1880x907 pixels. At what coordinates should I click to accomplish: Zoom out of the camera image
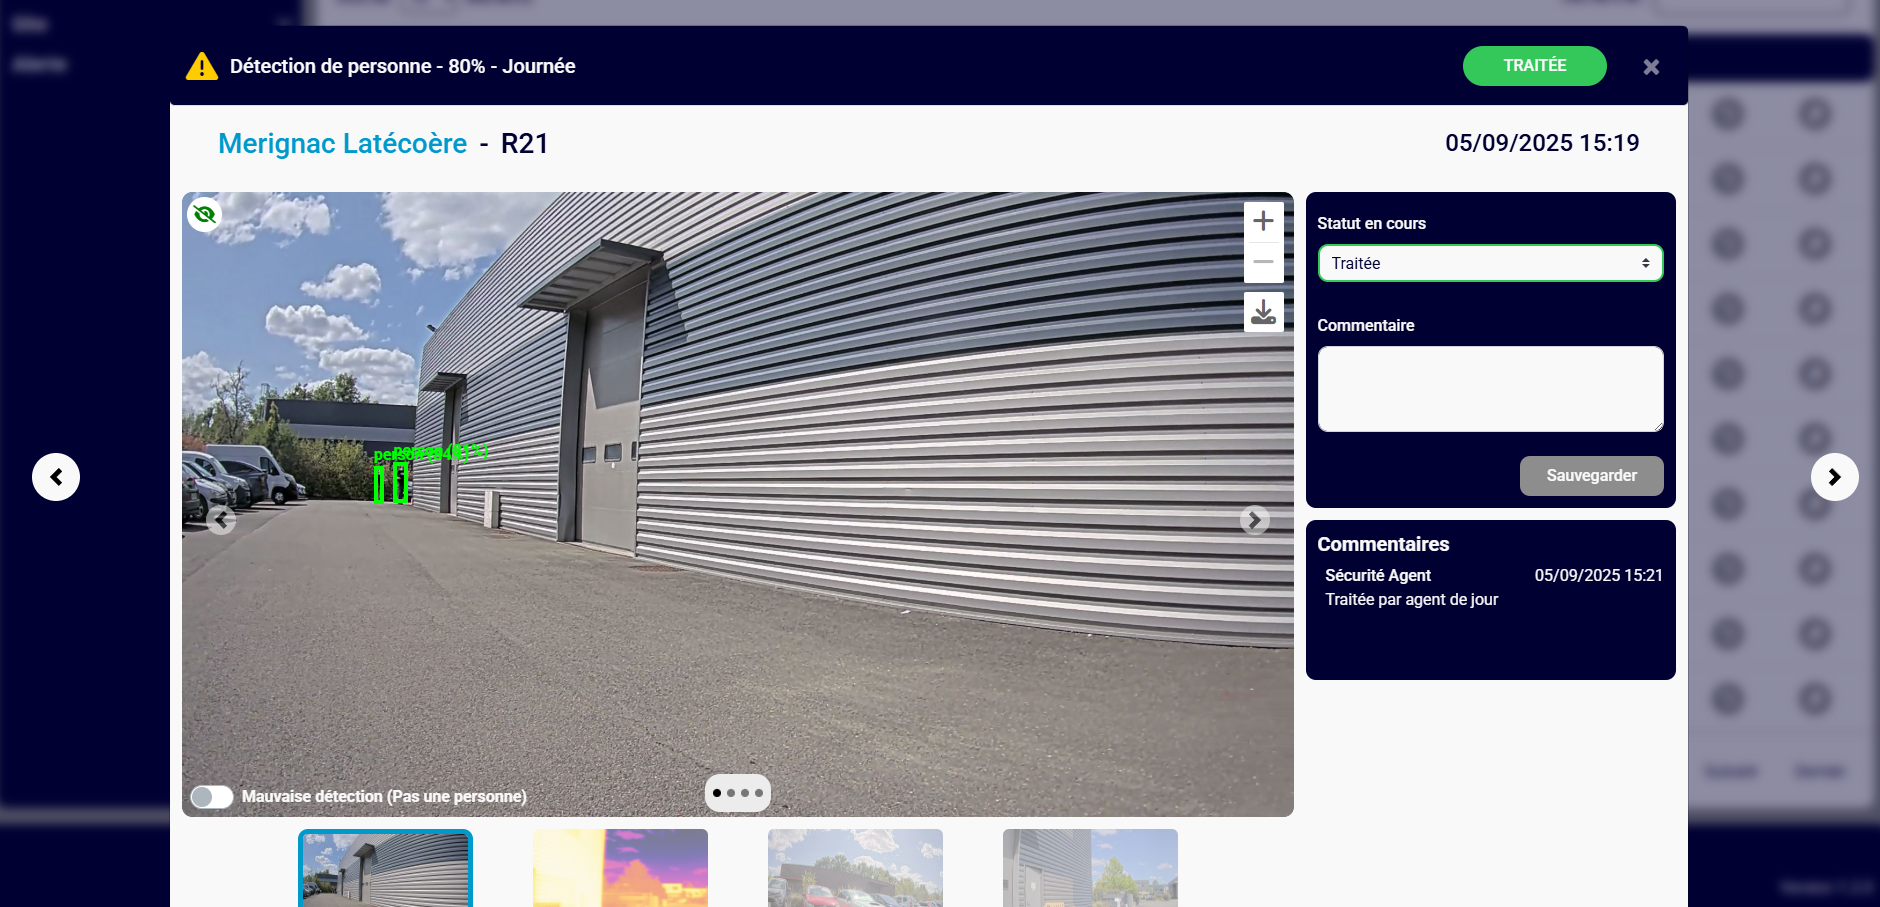1263,262
